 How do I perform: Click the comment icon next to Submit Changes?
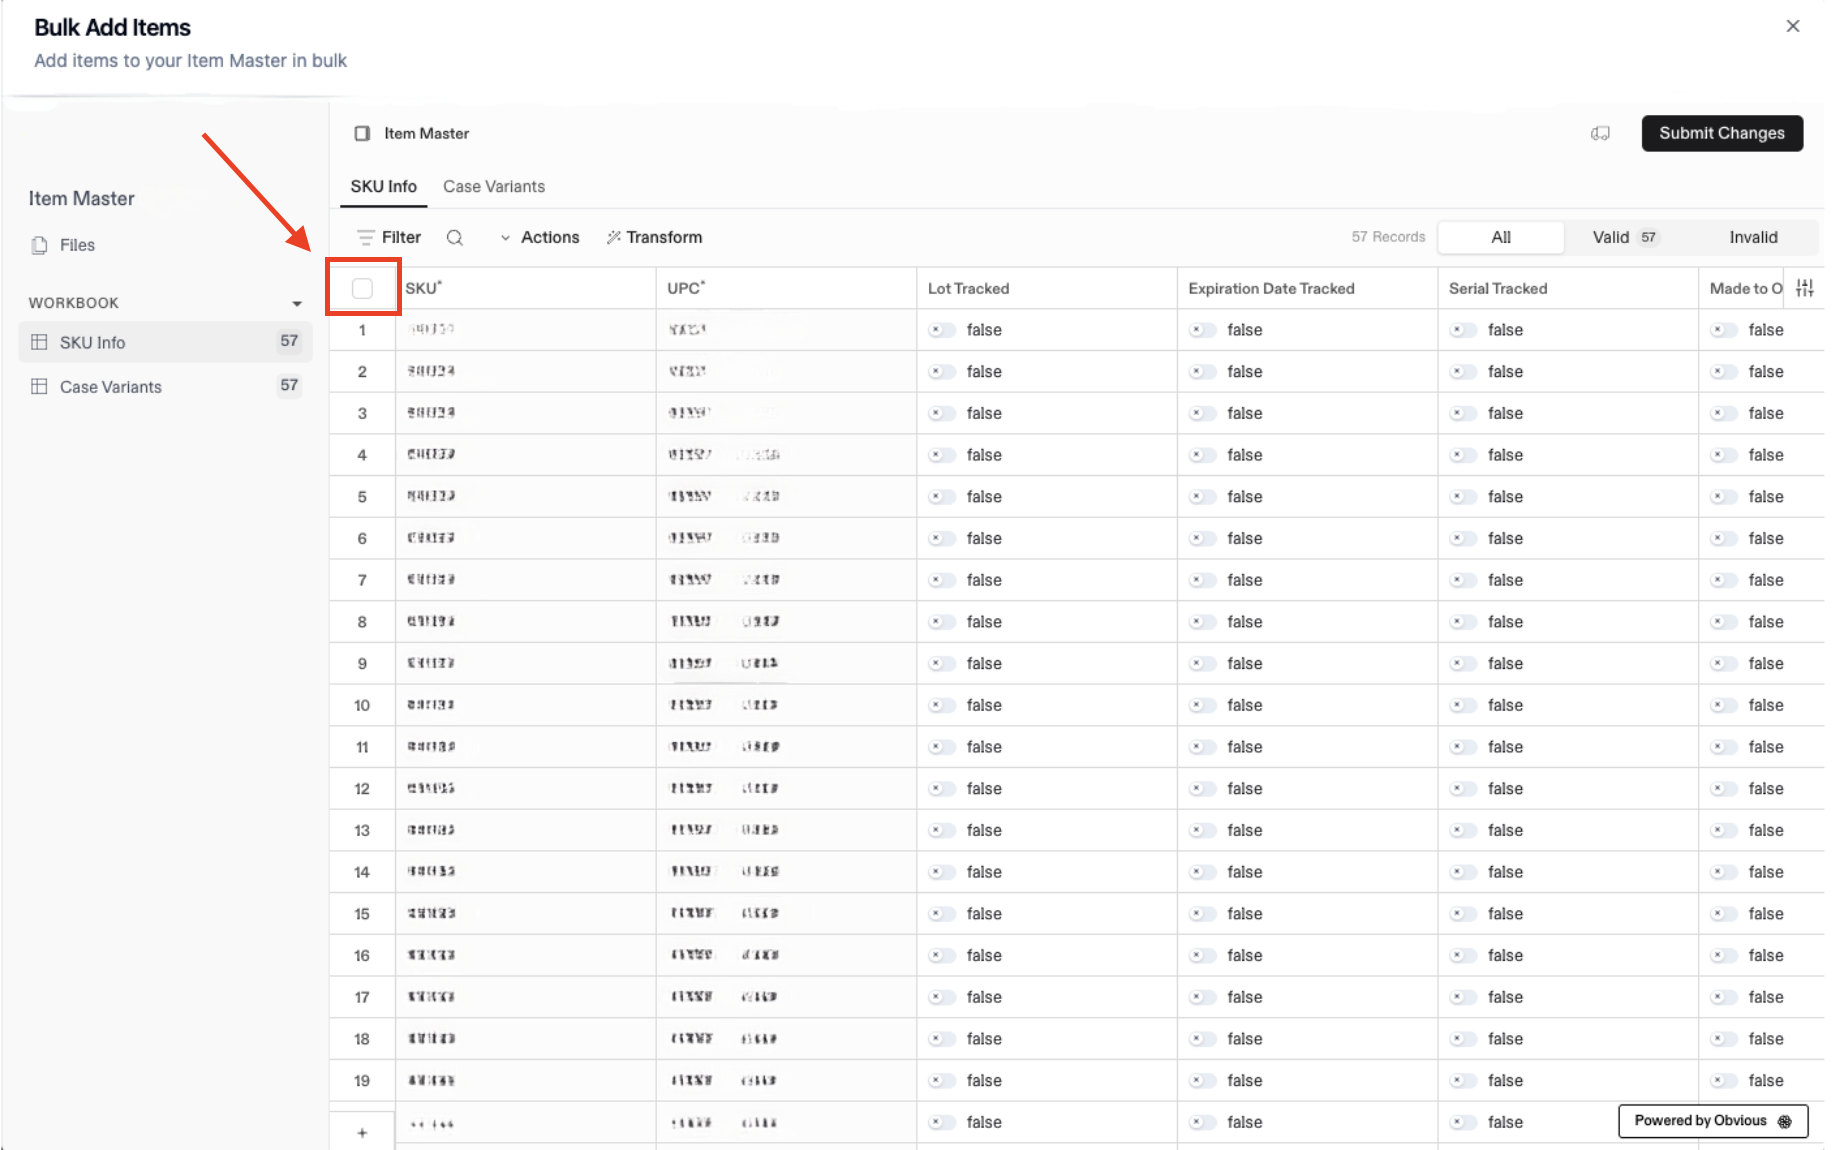[x=1600, y=134]
